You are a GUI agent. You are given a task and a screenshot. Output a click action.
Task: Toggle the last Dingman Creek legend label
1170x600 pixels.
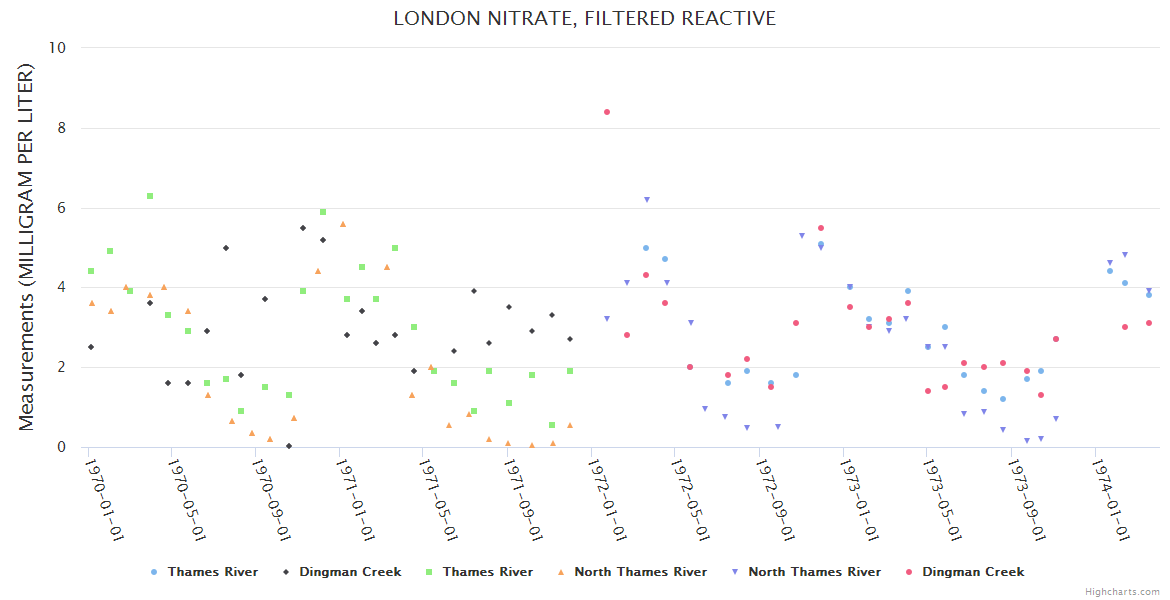tap(972, 572)
